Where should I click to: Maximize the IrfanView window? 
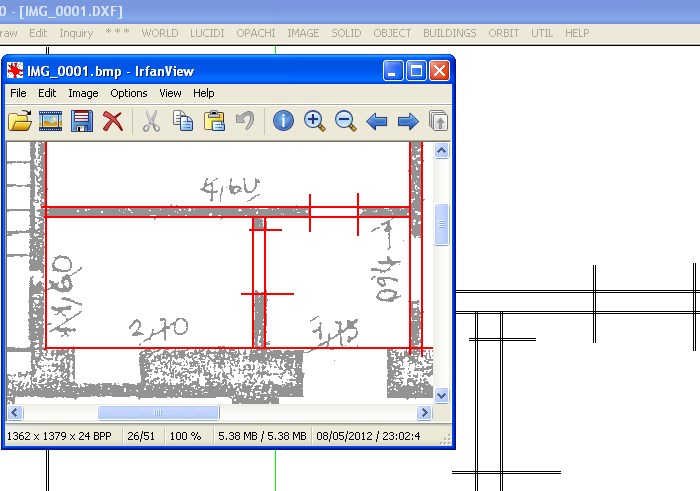click(416, 71)
